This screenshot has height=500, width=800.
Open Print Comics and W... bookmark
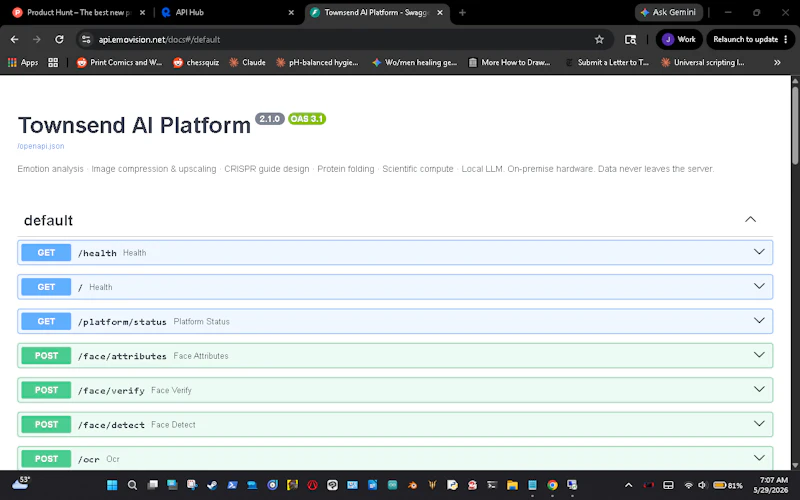119,62
